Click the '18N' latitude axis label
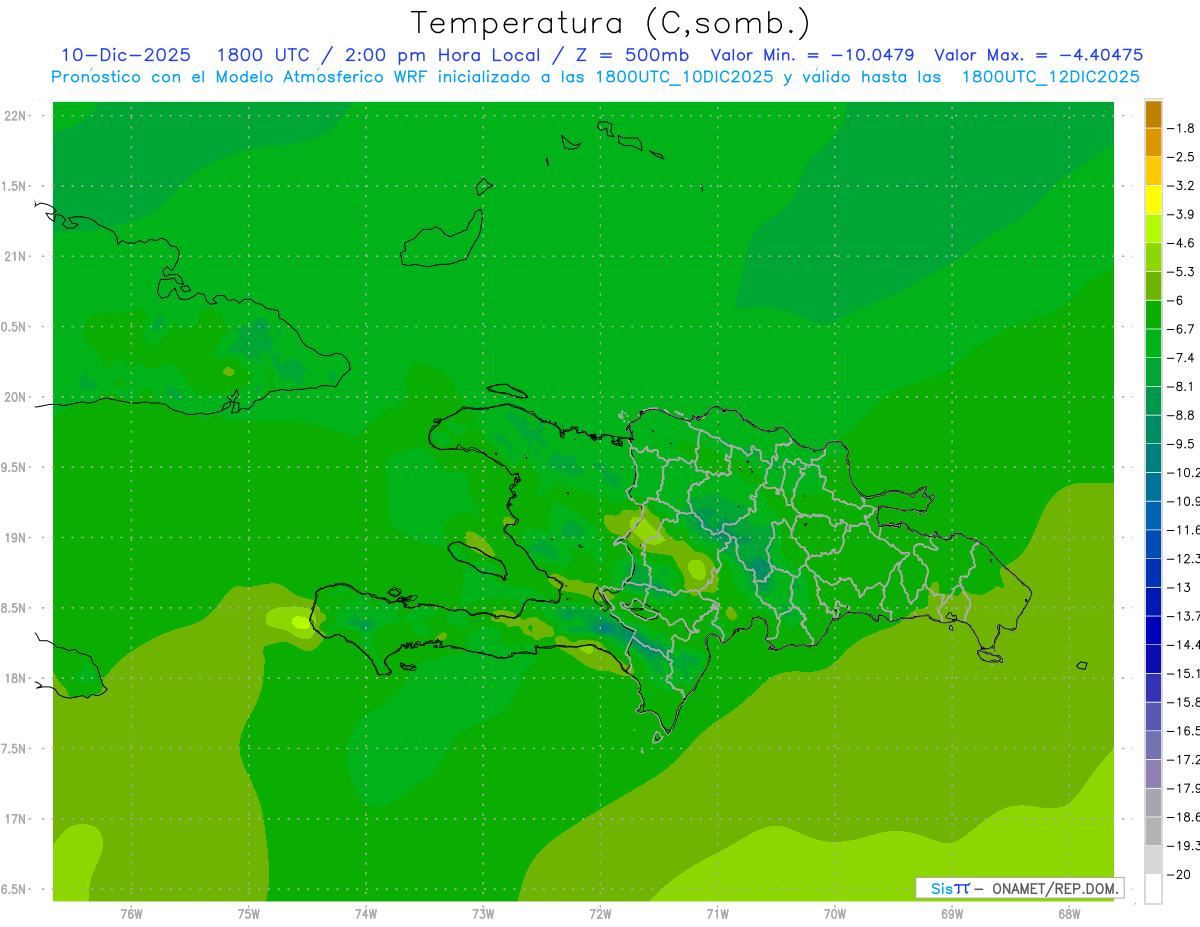Viewport: 1200px width, 927px height. click(x=16, y=678)
